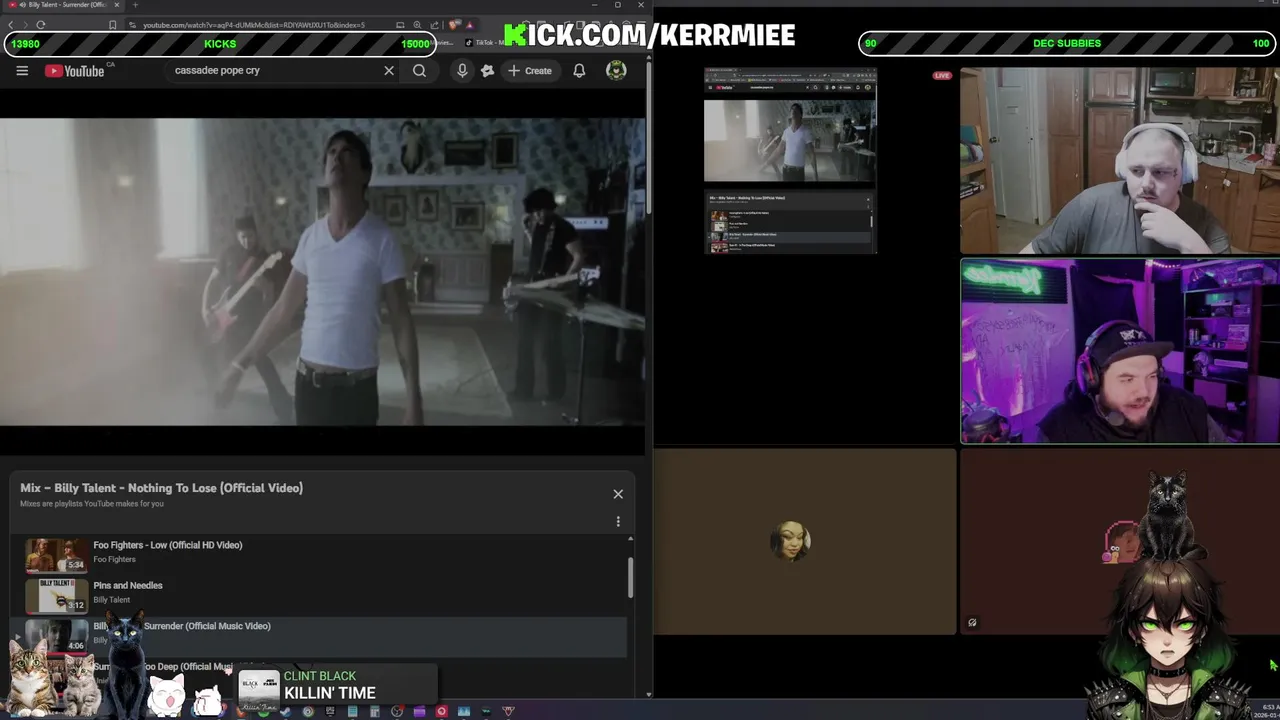Click the Billy Talent name under Pins and Needles
Screen dimensions: 1280x720
(x=112, y=600)
